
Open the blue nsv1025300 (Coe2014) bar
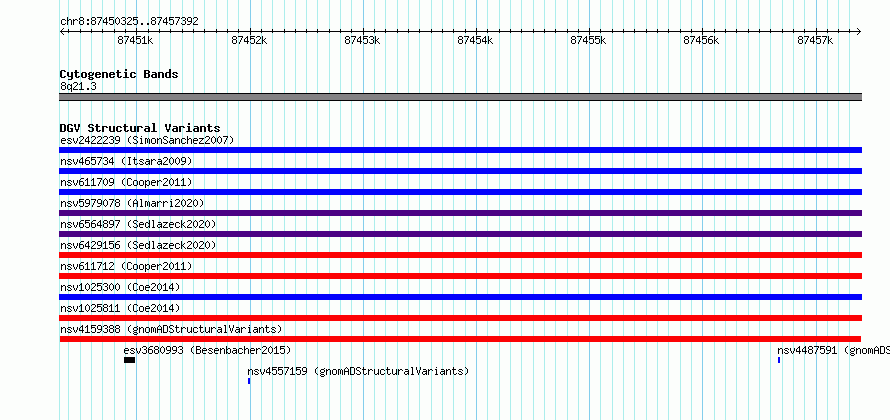tap(460, 297)
